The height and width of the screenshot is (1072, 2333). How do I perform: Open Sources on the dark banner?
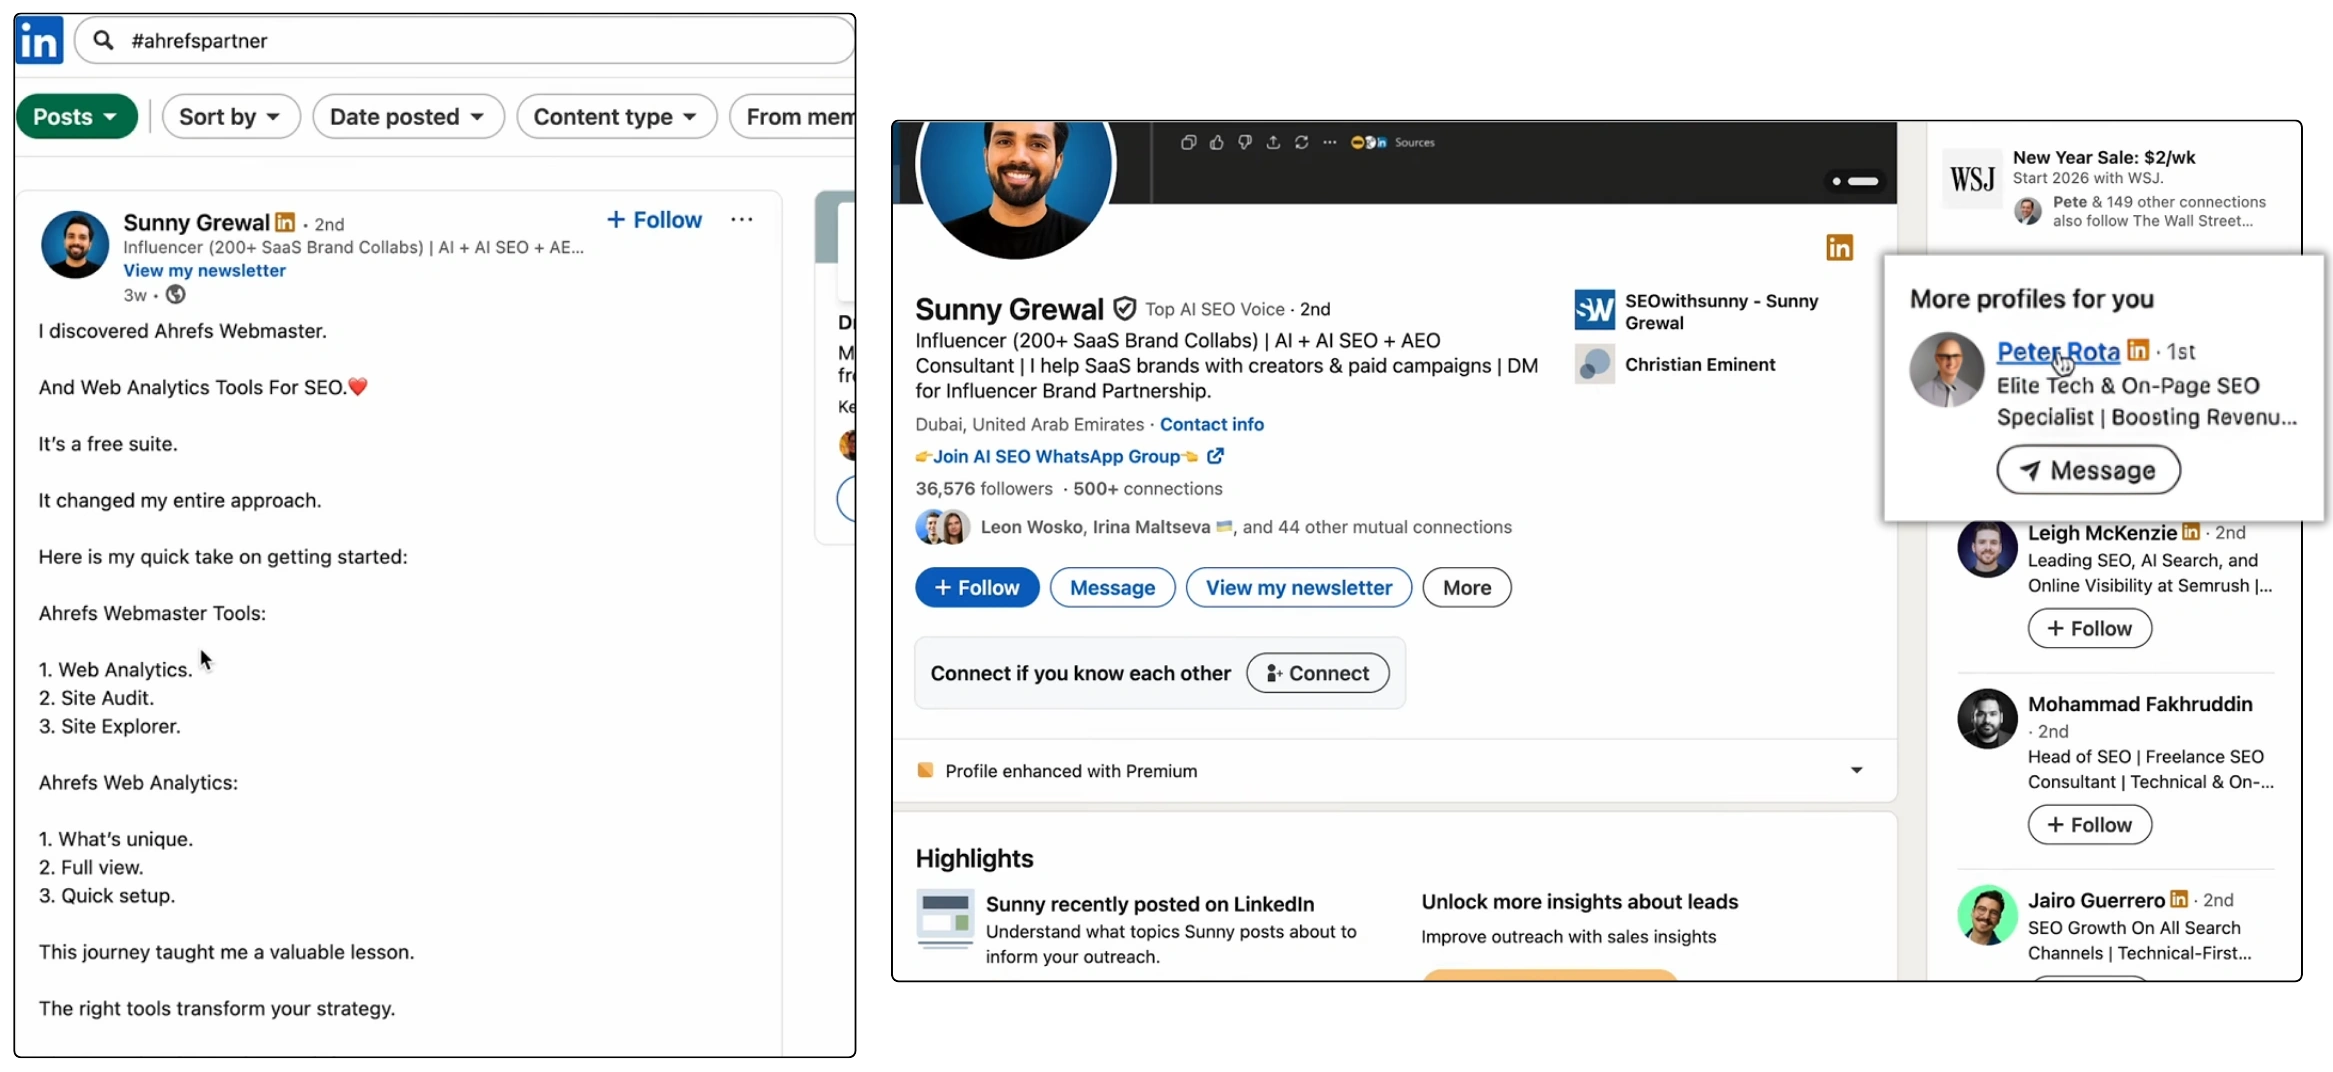[1393, 142]
